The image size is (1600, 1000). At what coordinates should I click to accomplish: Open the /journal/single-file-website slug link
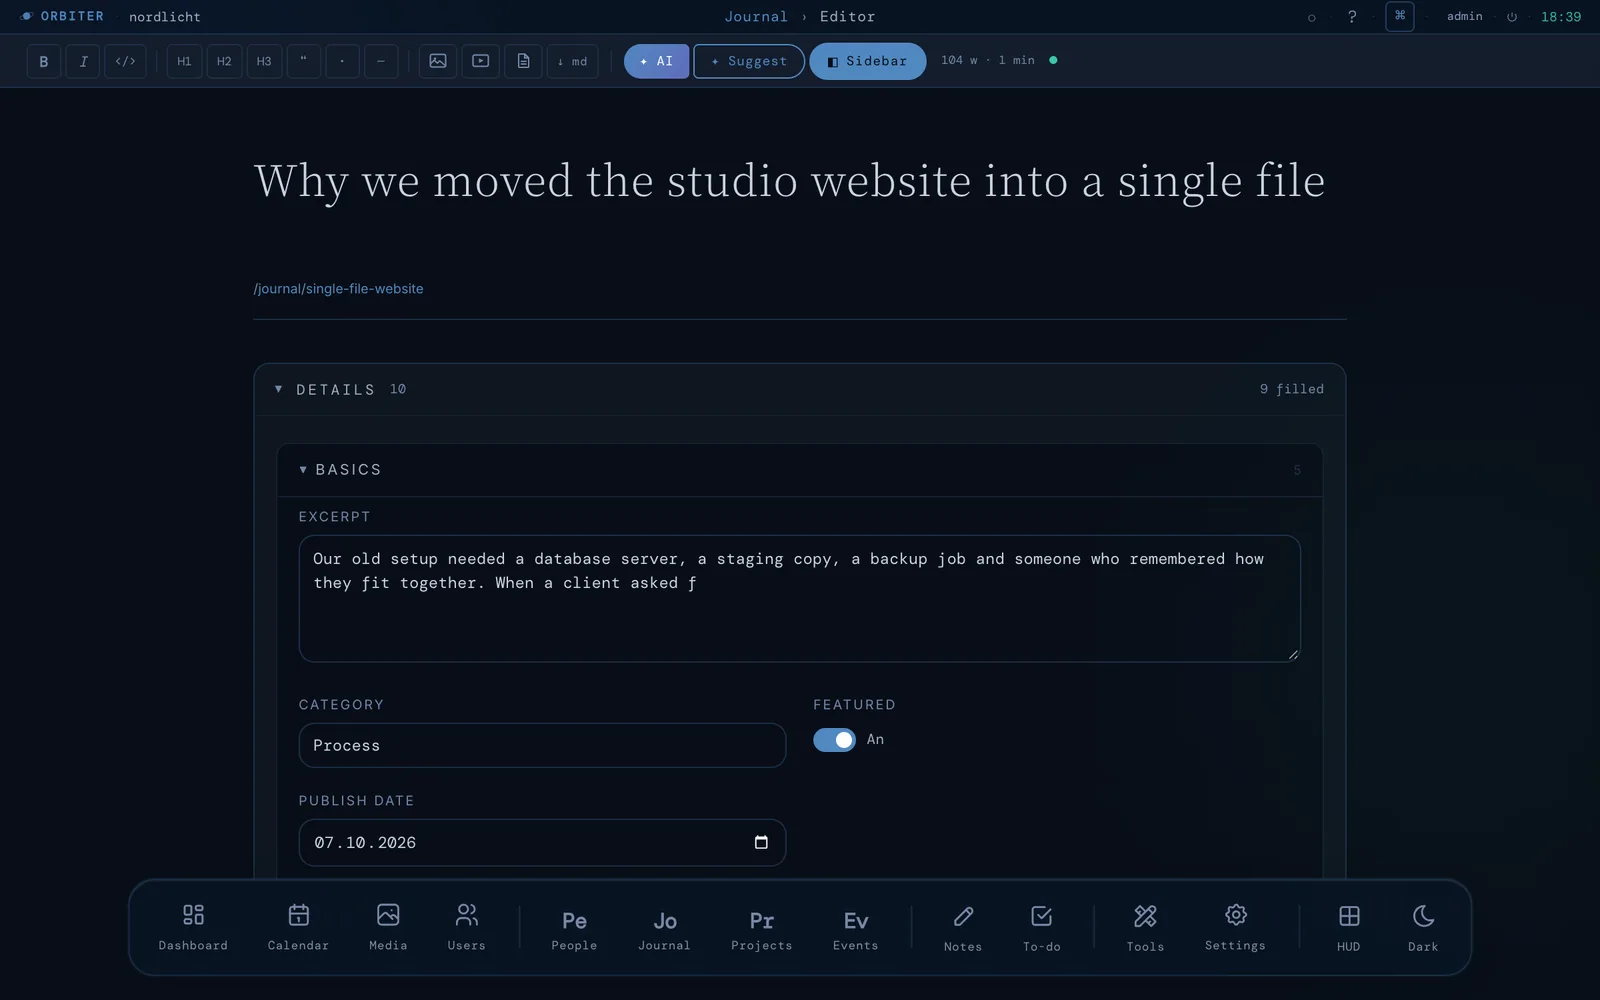click(x=339, y=288)
